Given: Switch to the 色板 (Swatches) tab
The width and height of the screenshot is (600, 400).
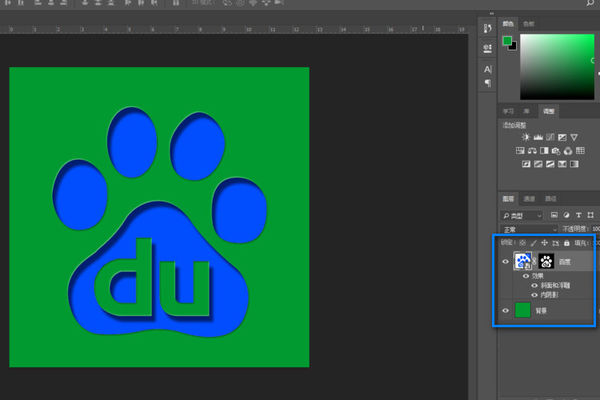Looking at the screenshot, I should (529, 24).
